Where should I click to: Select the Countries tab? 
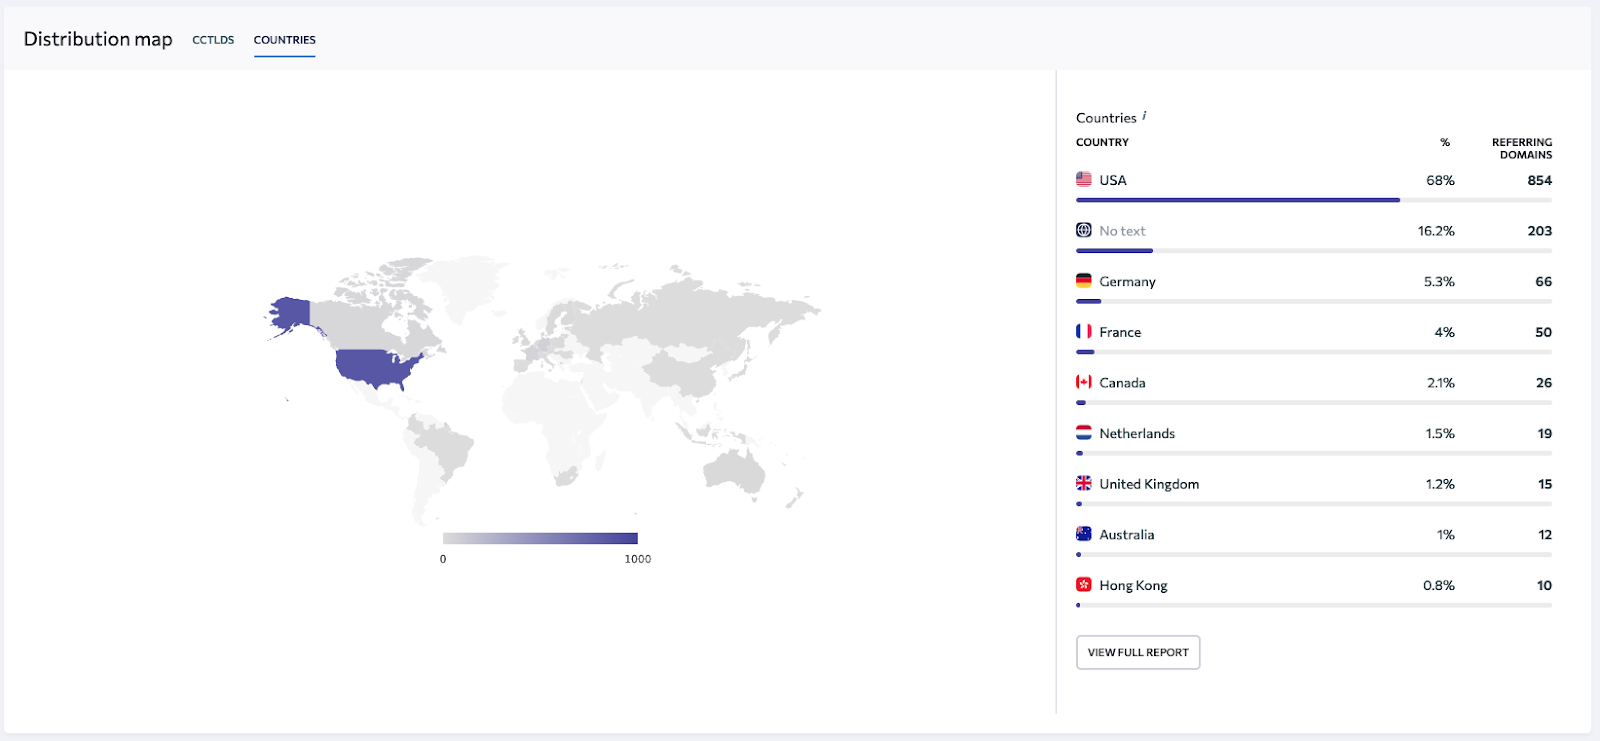click(x=284, y=40)
